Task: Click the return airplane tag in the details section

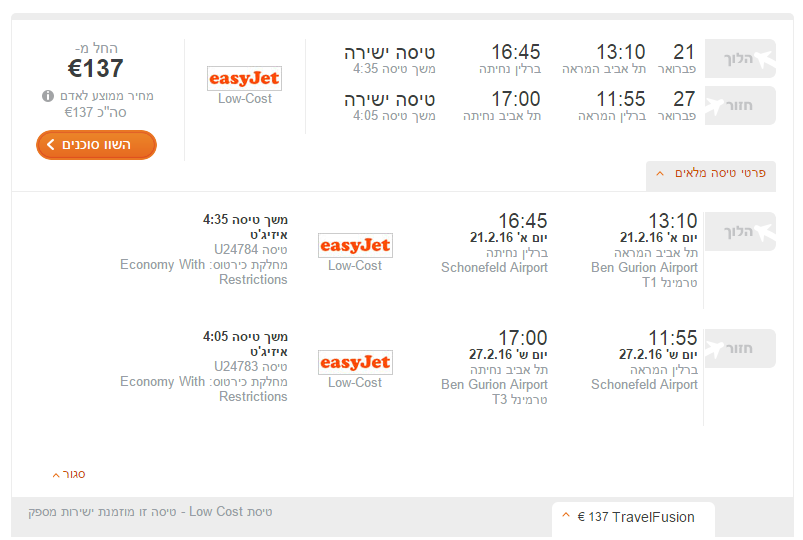Action: (766, 349)
